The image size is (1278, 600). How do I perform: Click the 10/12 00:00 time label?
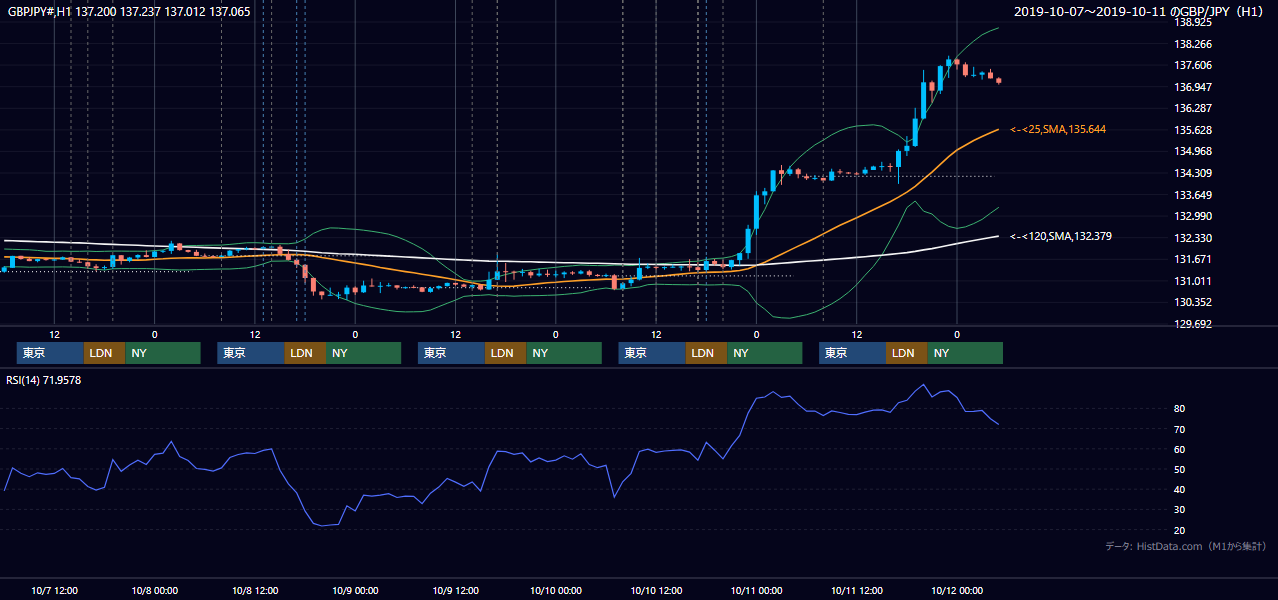click(957, 590)
